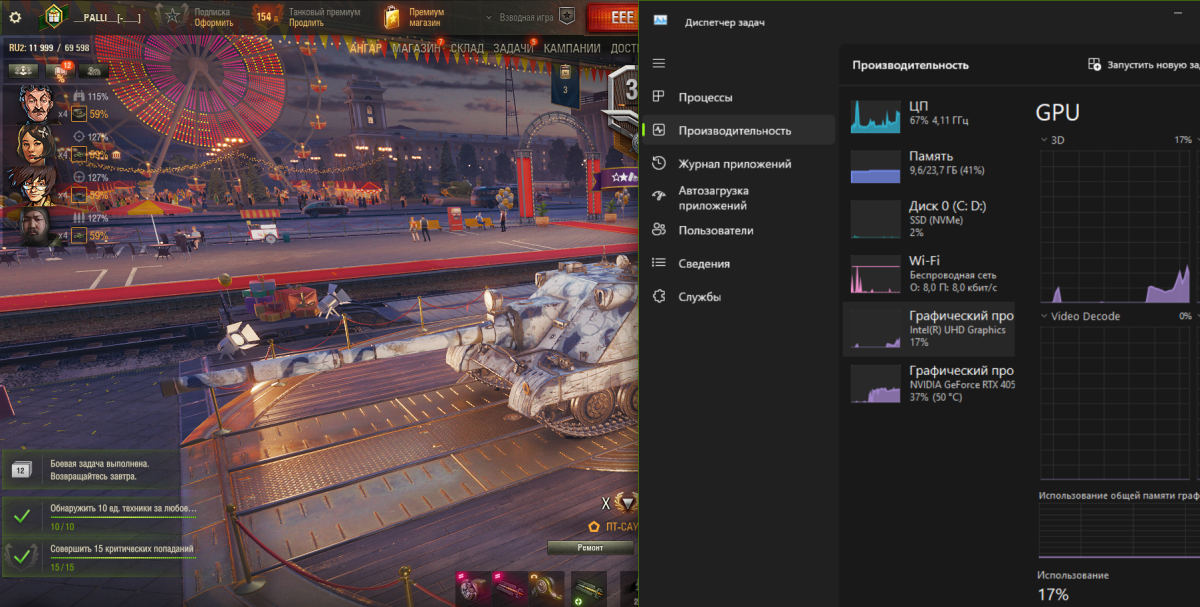Click the 3D GPU usage graph

point(1117,226)
